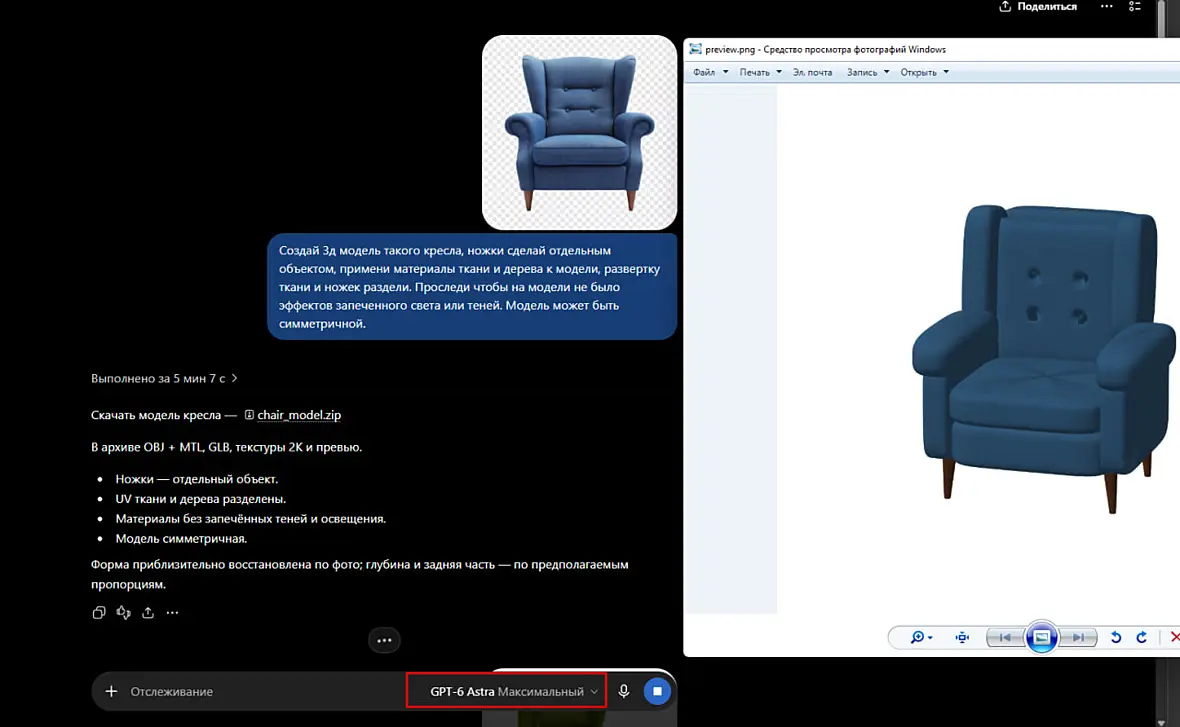
Task: Expand thinking details 'Выполнено за 5 мин'
Action: tap(164, 379)
